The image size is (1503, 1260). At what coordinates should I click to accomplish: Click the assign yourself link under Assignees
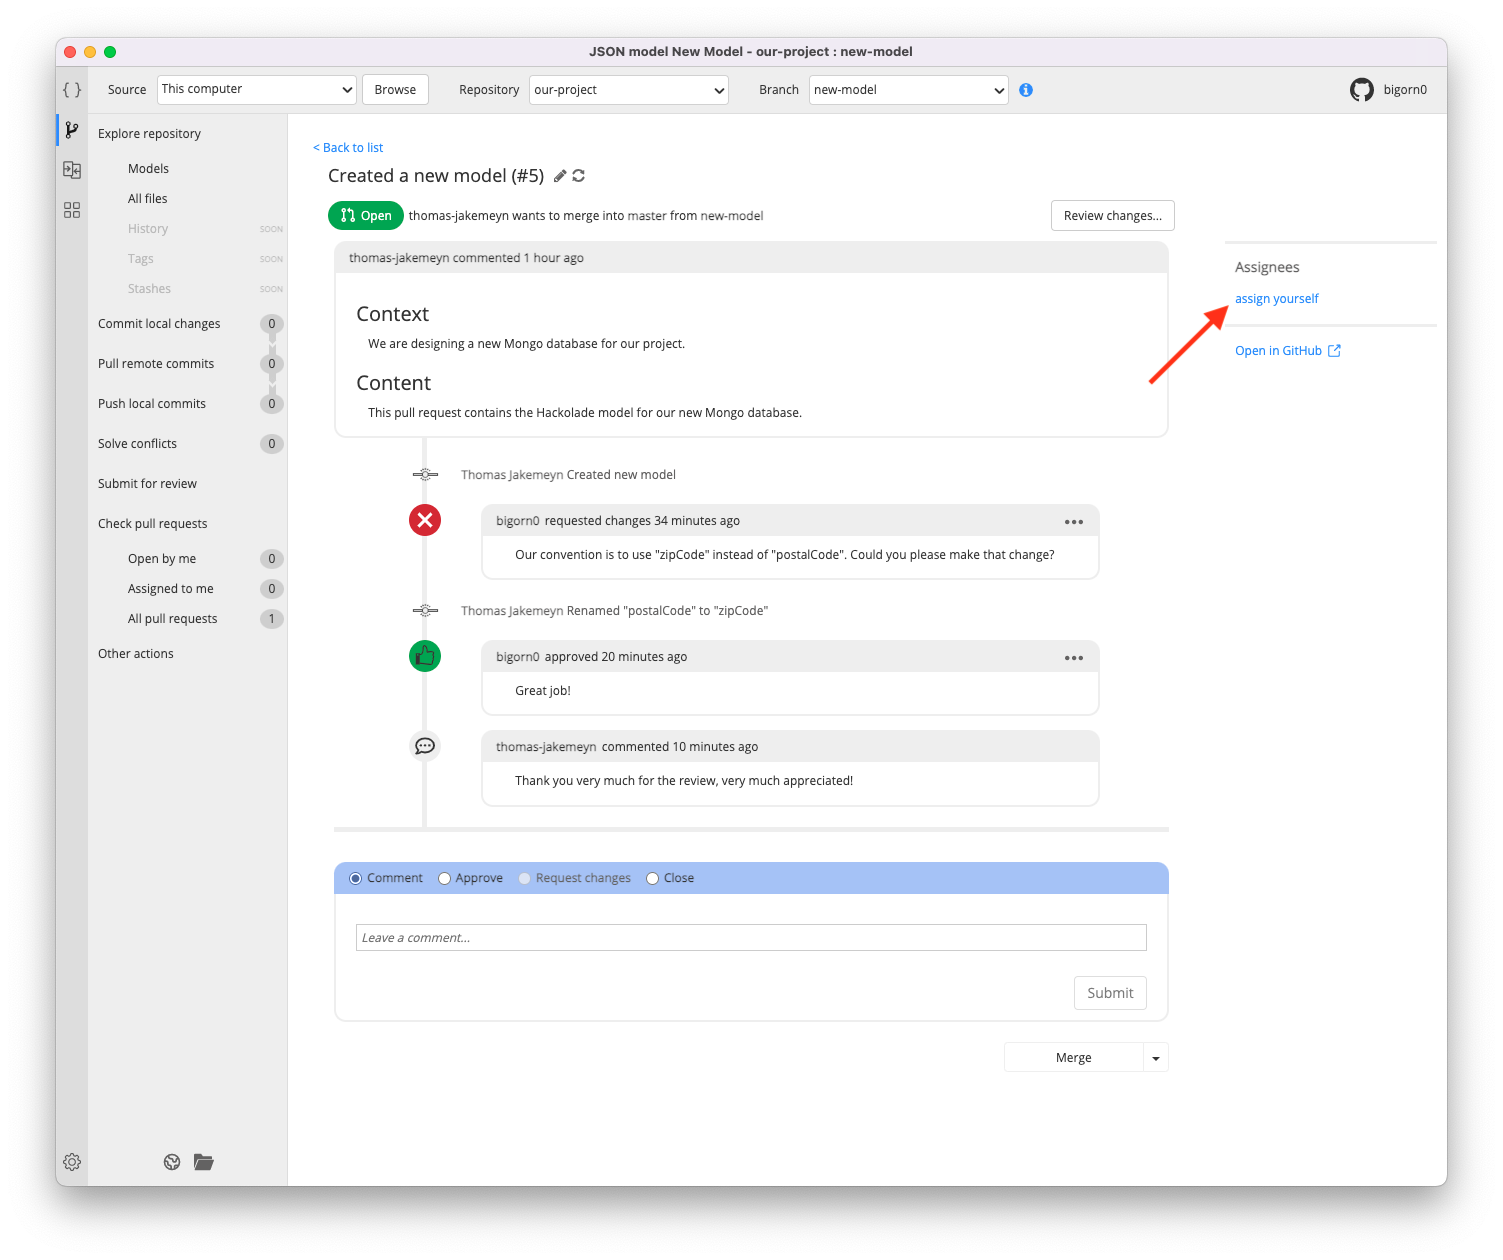click(1276, 298)
